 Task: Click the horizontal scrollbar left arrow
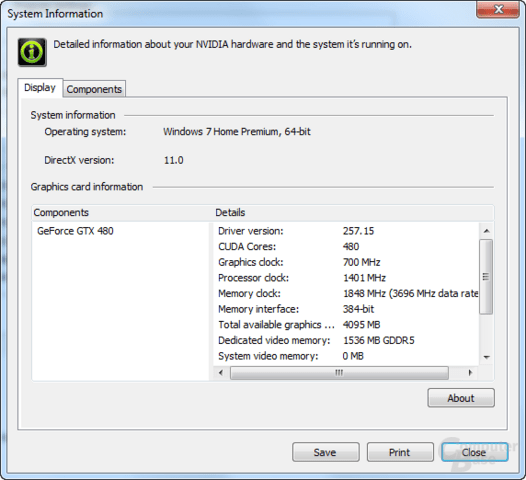click(221, 373)
